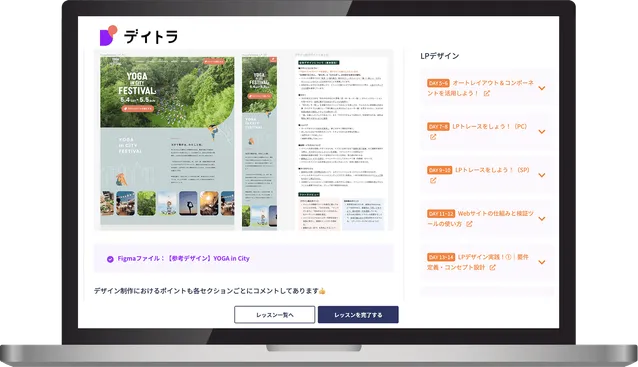Click the レッスンを完了する button
Viewport: 638px width, 367px height.
coord(358,315)
